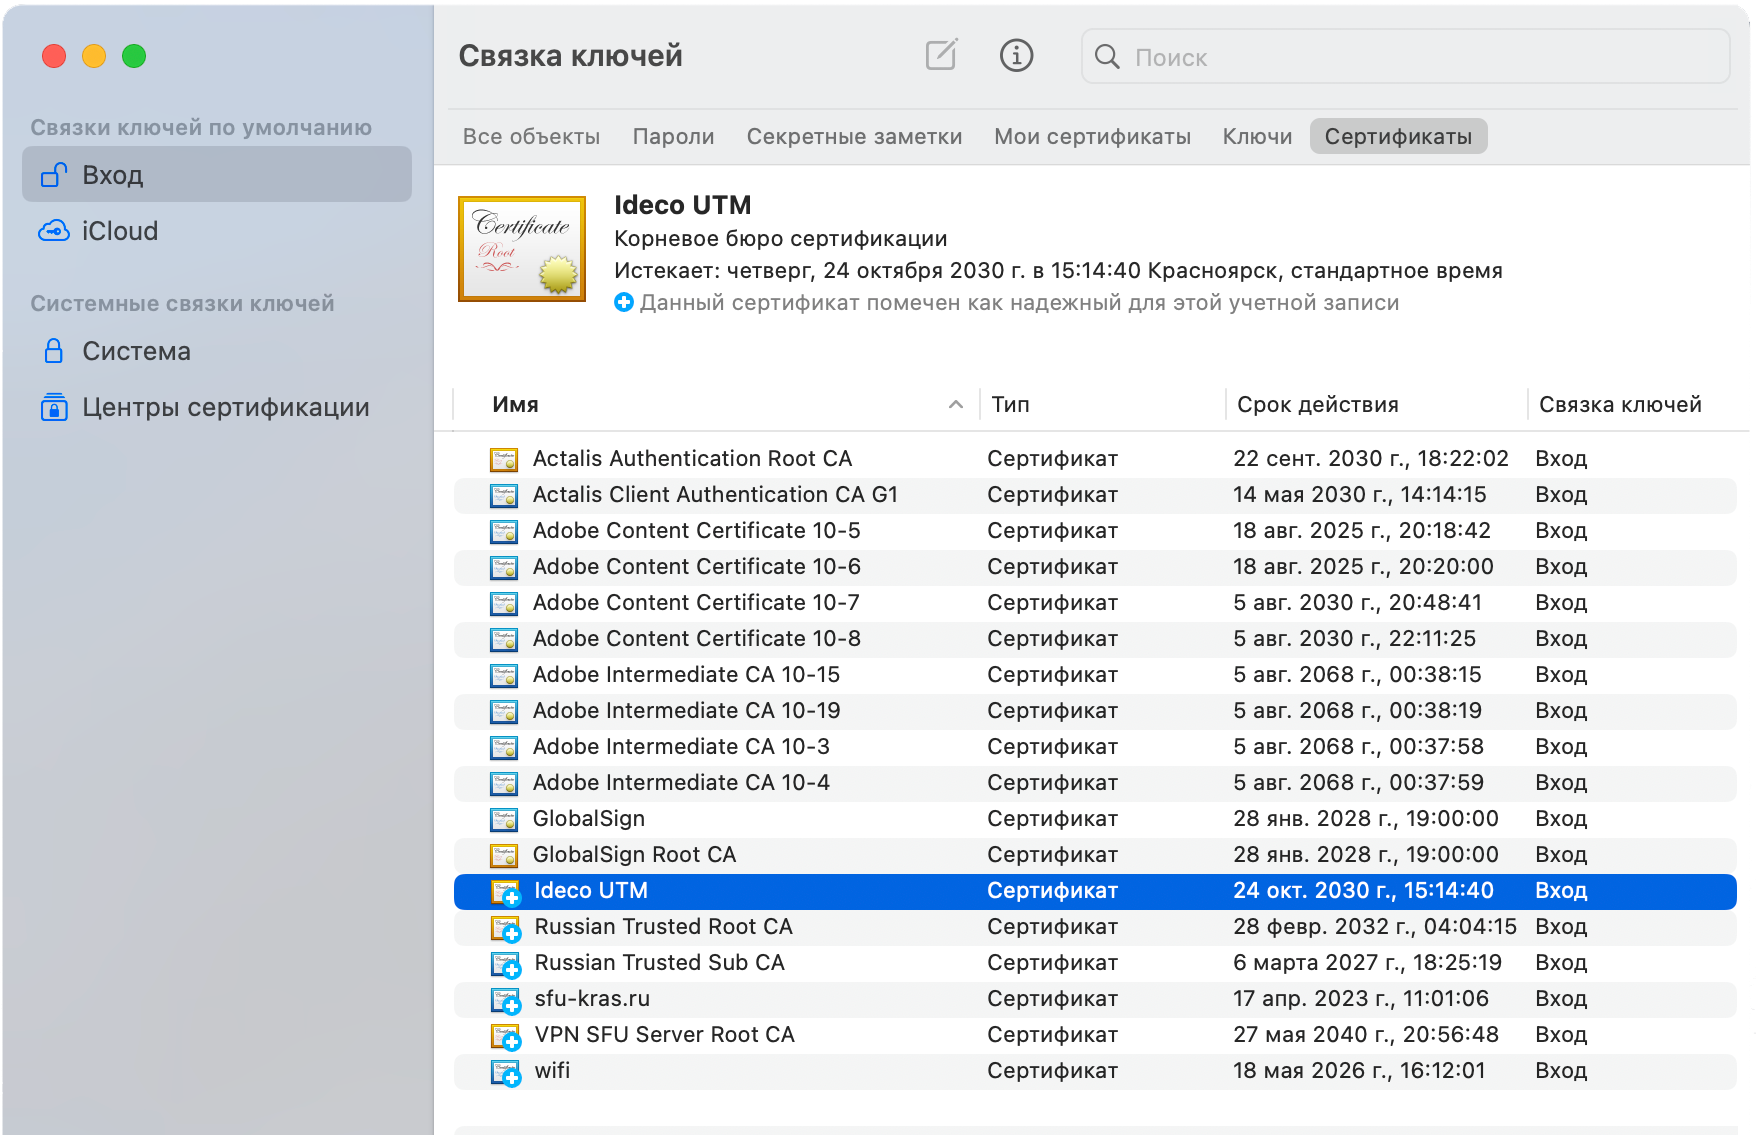Switch to the Мои сертификаты tab
The height and width of the screenshot is (1135, 1756).
point(1092,137)
